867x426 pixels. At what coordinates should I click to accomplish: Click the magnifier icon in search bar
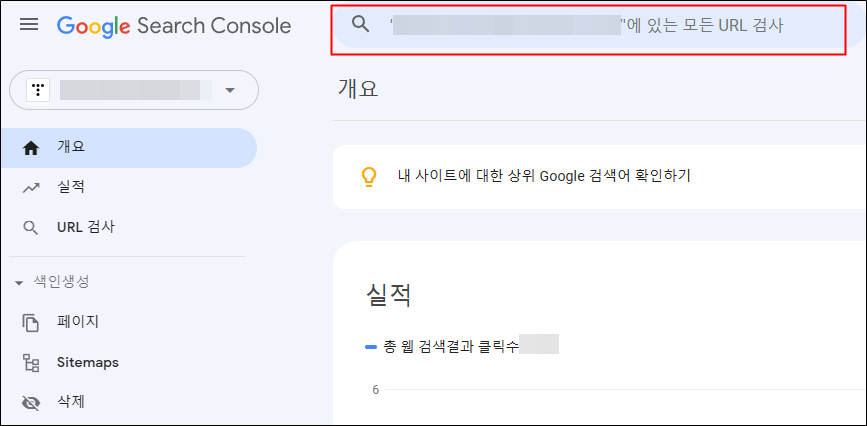[361, 24]
